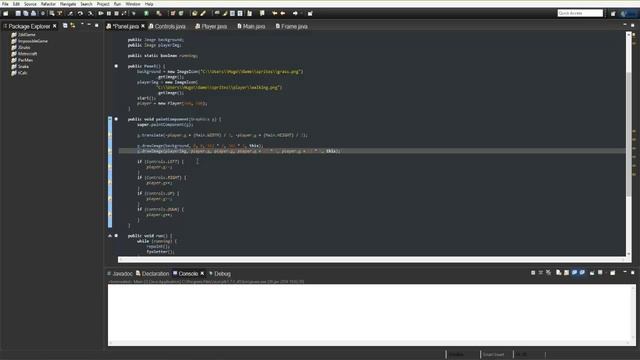Navigate forward with the right arrow icon
Image resolution: width=640 pixels, height=360 pixels.
click(295, 13)
